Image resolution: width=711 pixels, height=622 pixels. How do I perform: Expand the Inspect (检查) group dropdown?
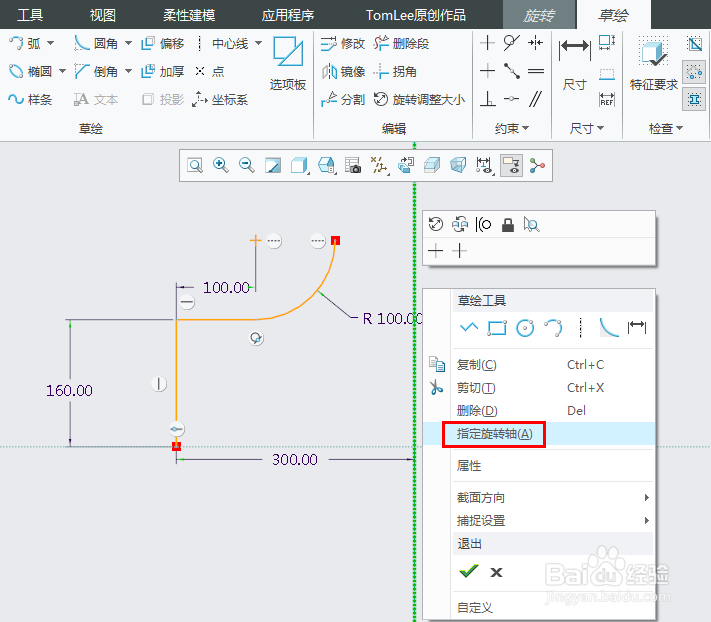tap(666, 129)
